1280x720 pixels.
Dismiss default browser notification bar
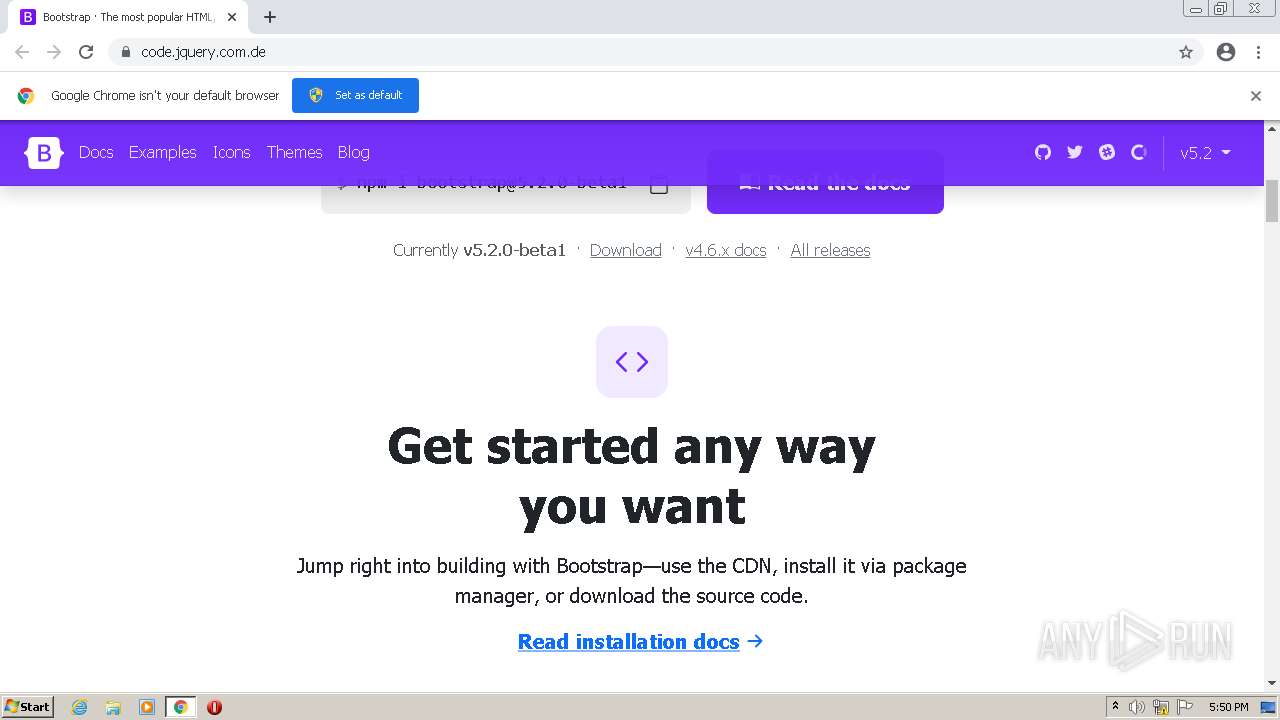(x=1256, y=96)
